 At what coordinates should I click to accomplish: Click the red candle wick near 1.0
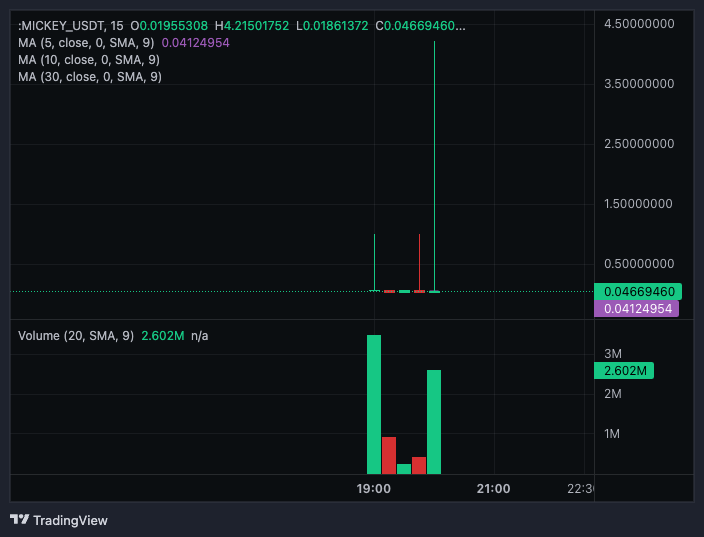419,262
